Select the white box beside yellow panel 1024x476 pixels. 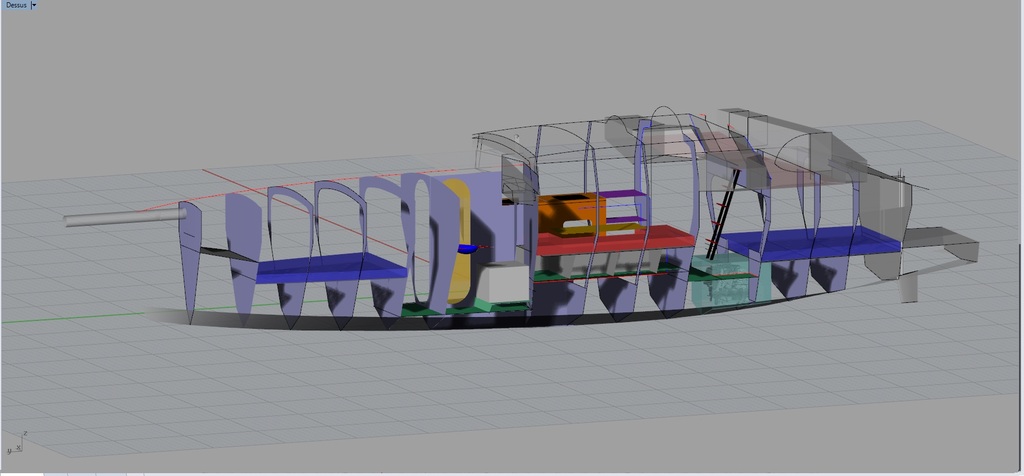pos(502,284)
